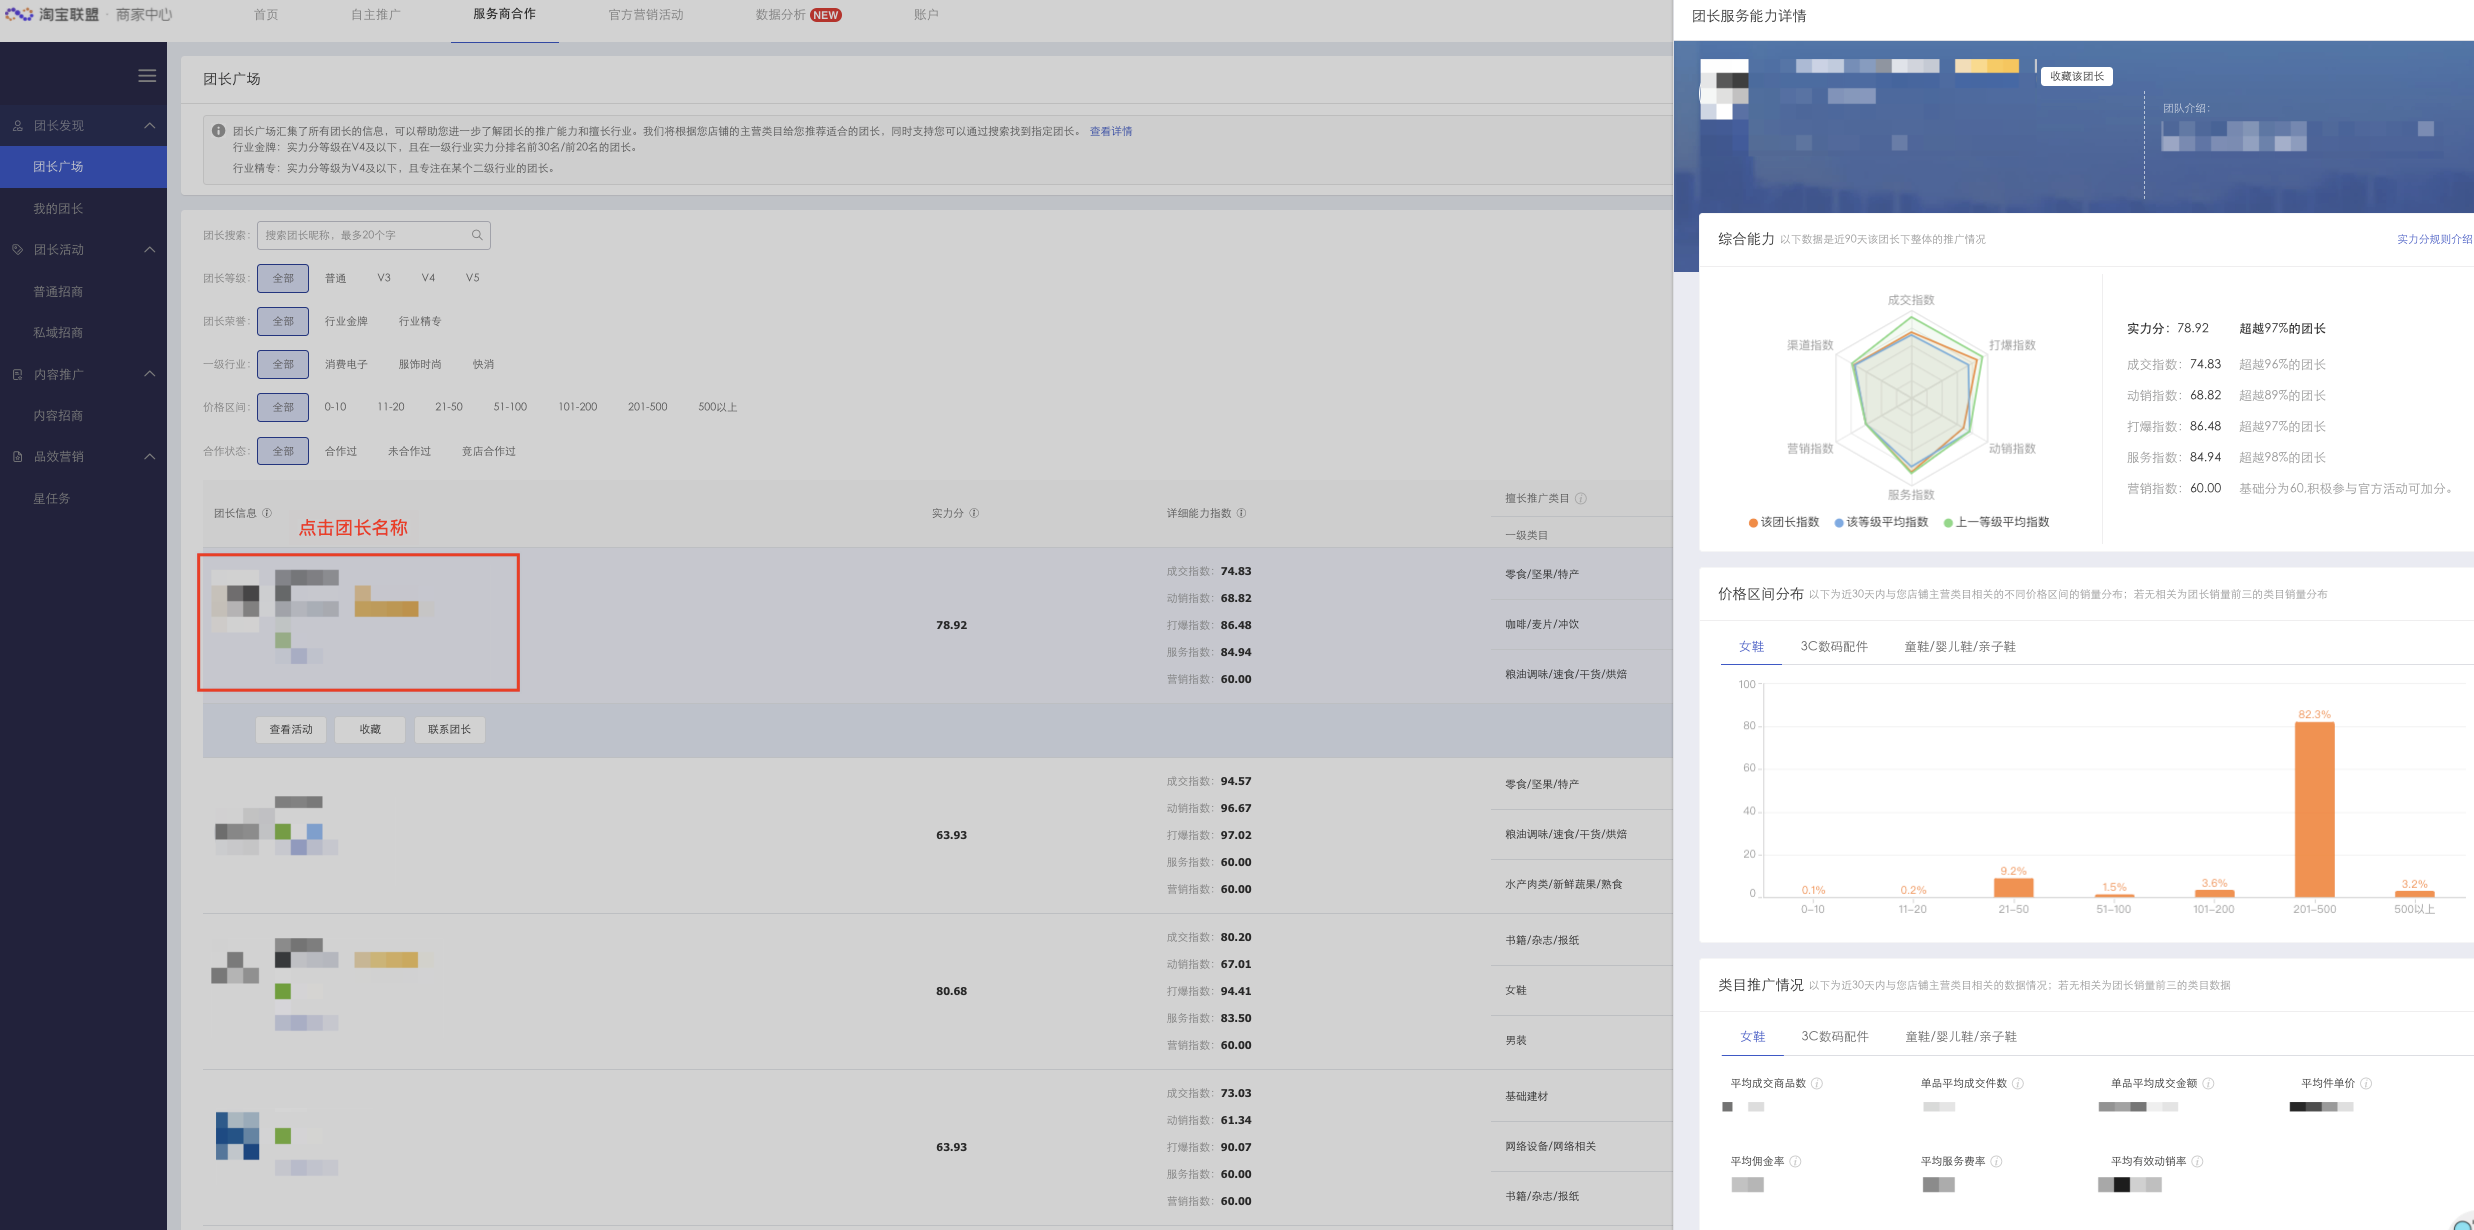
Task: Click the 团长活动 tag icon
Action: [18, 250]
